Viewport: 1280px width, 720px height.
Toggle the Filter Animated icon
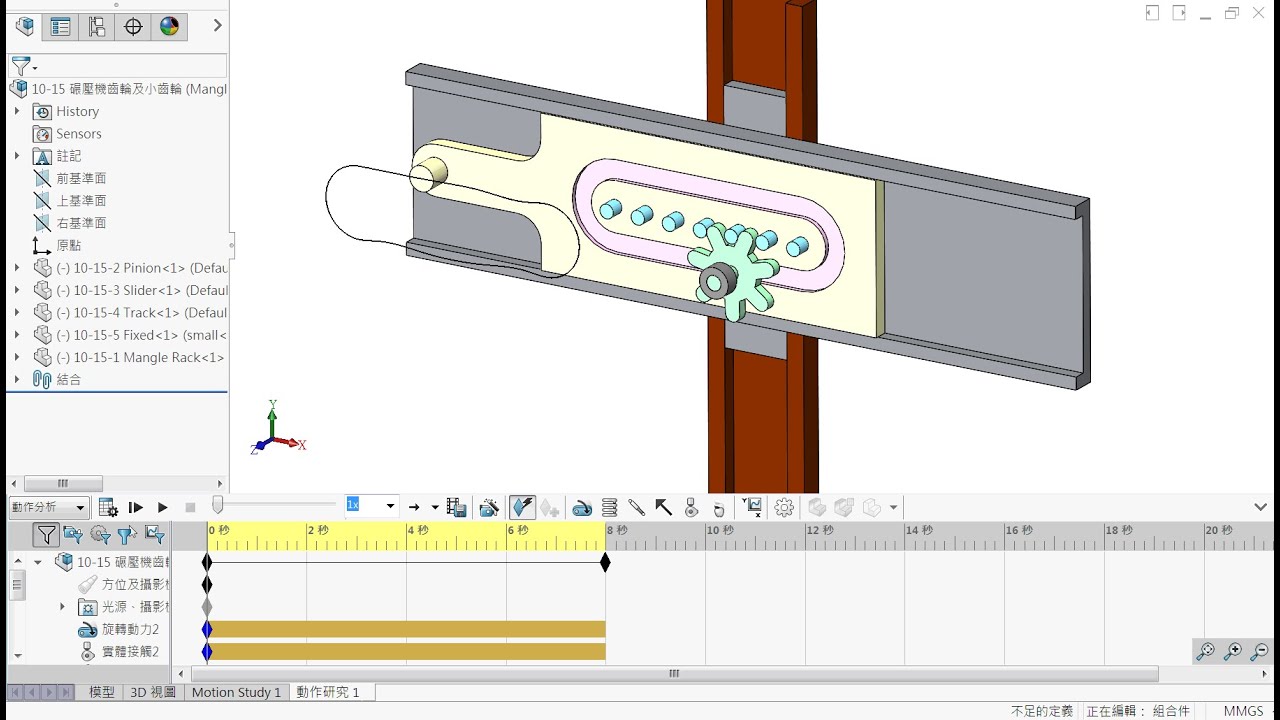pyautogui.click(x=73, y=535)
